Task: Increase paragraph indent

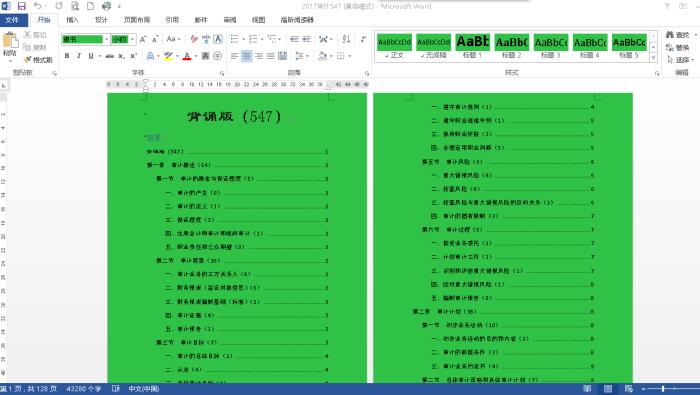Action: click(307, 39)
